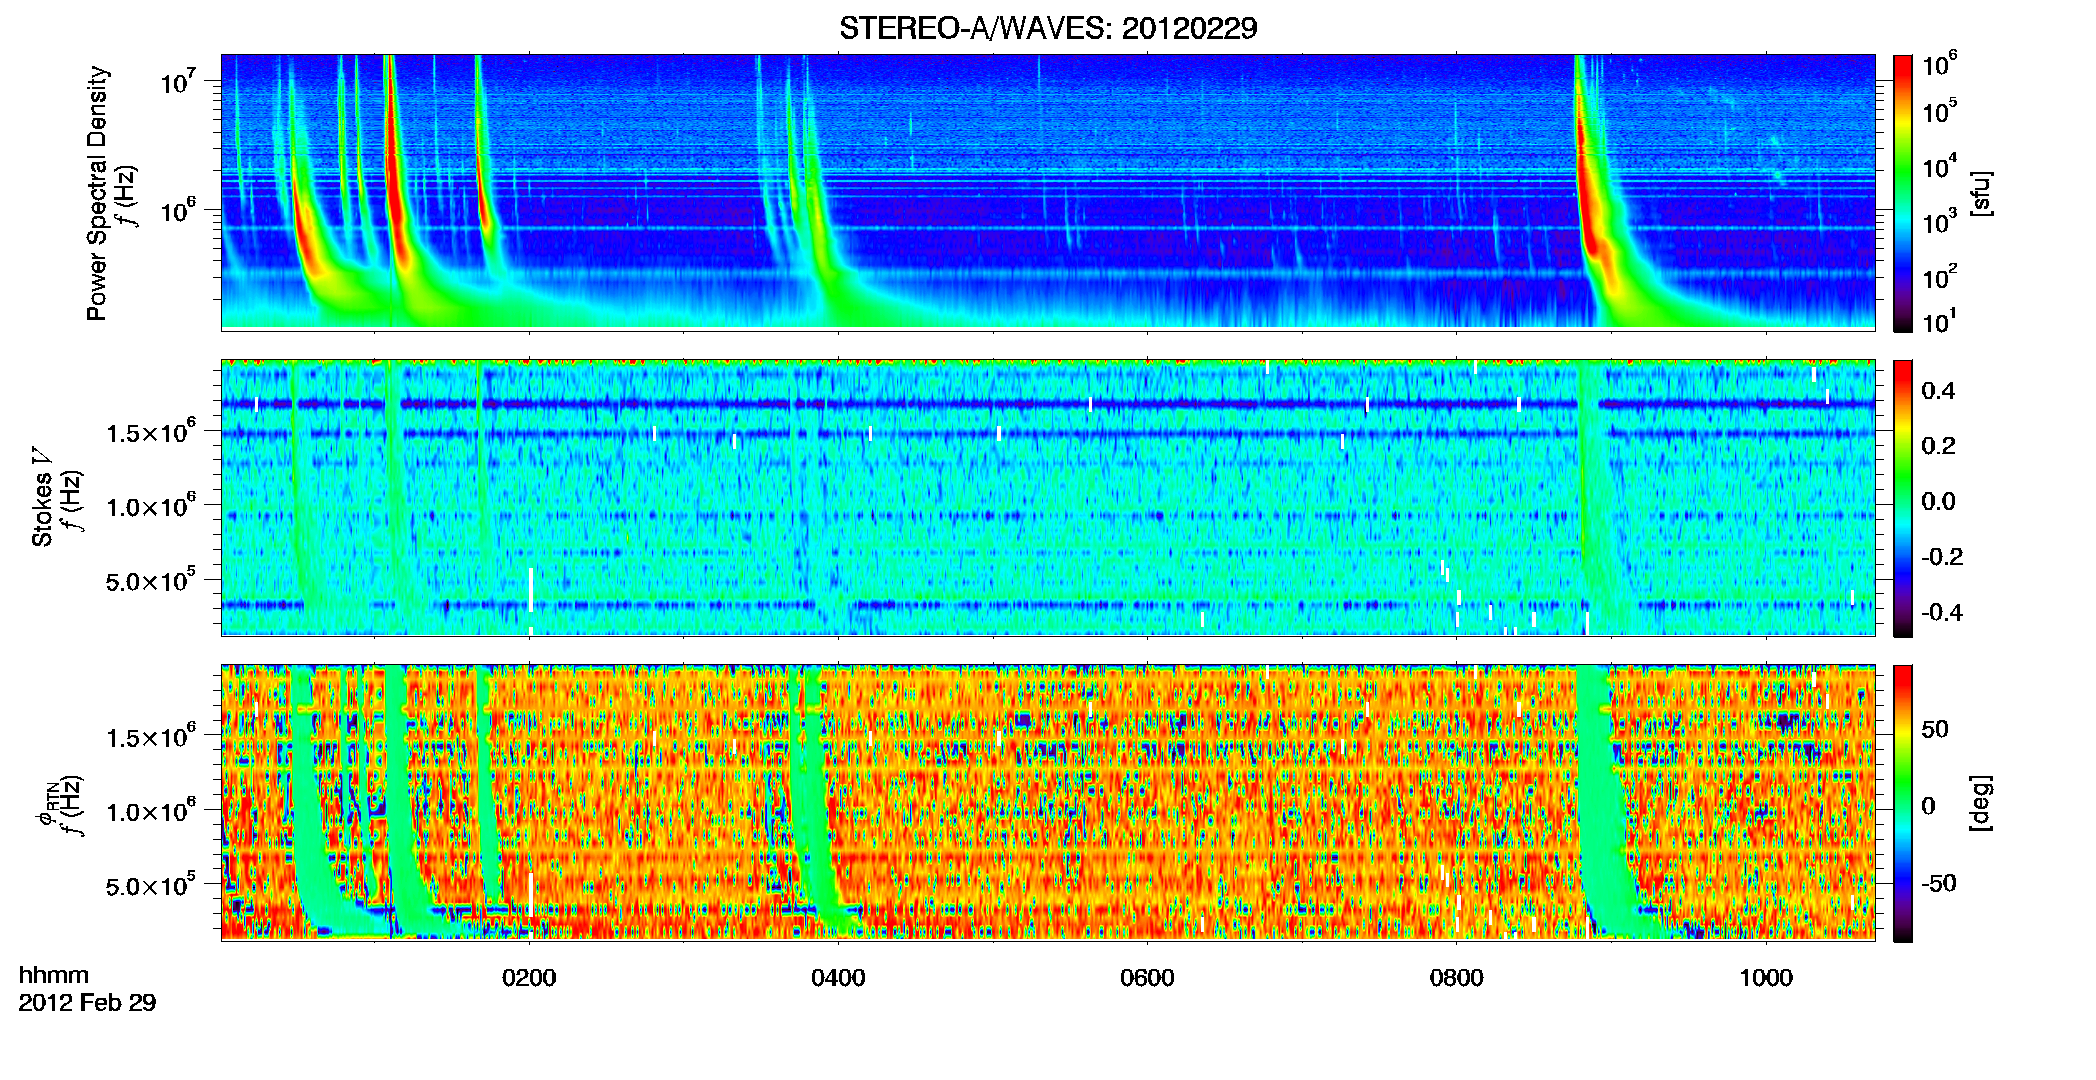Click the 0.4 value on Stokes color bar

(1938, 391)
